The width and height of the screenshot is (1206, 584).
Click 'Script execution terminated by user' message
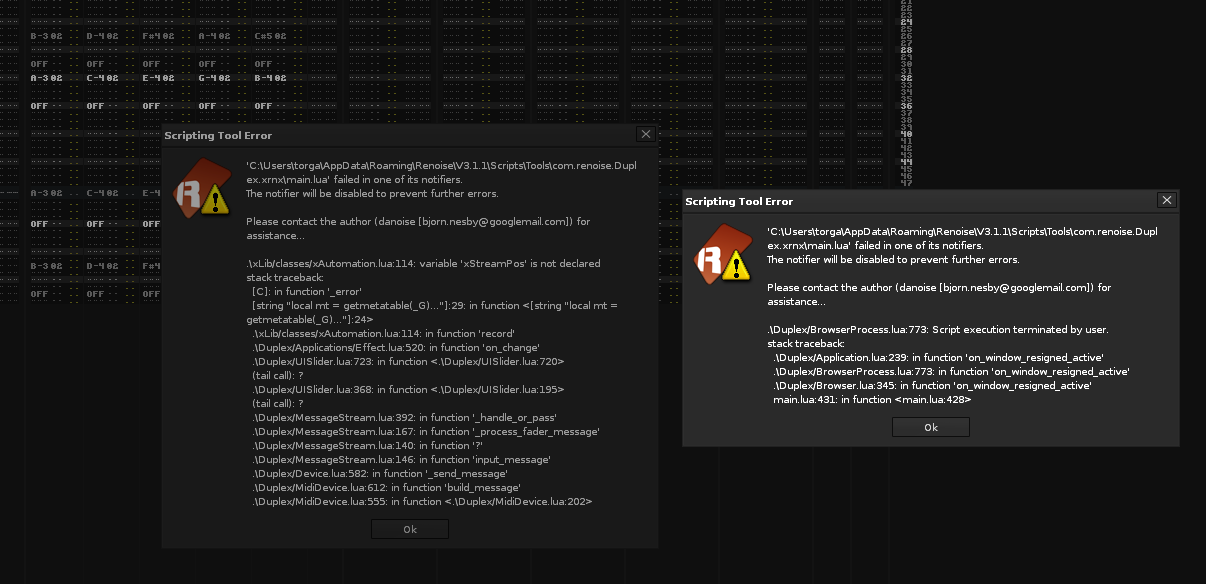click(x=938, y=330)
